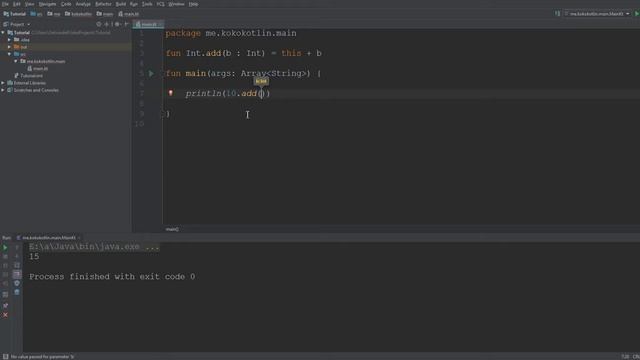The image size is (640, 360).
Task: Click src breadcrumb in navigation bar
Action: point(36,14)
